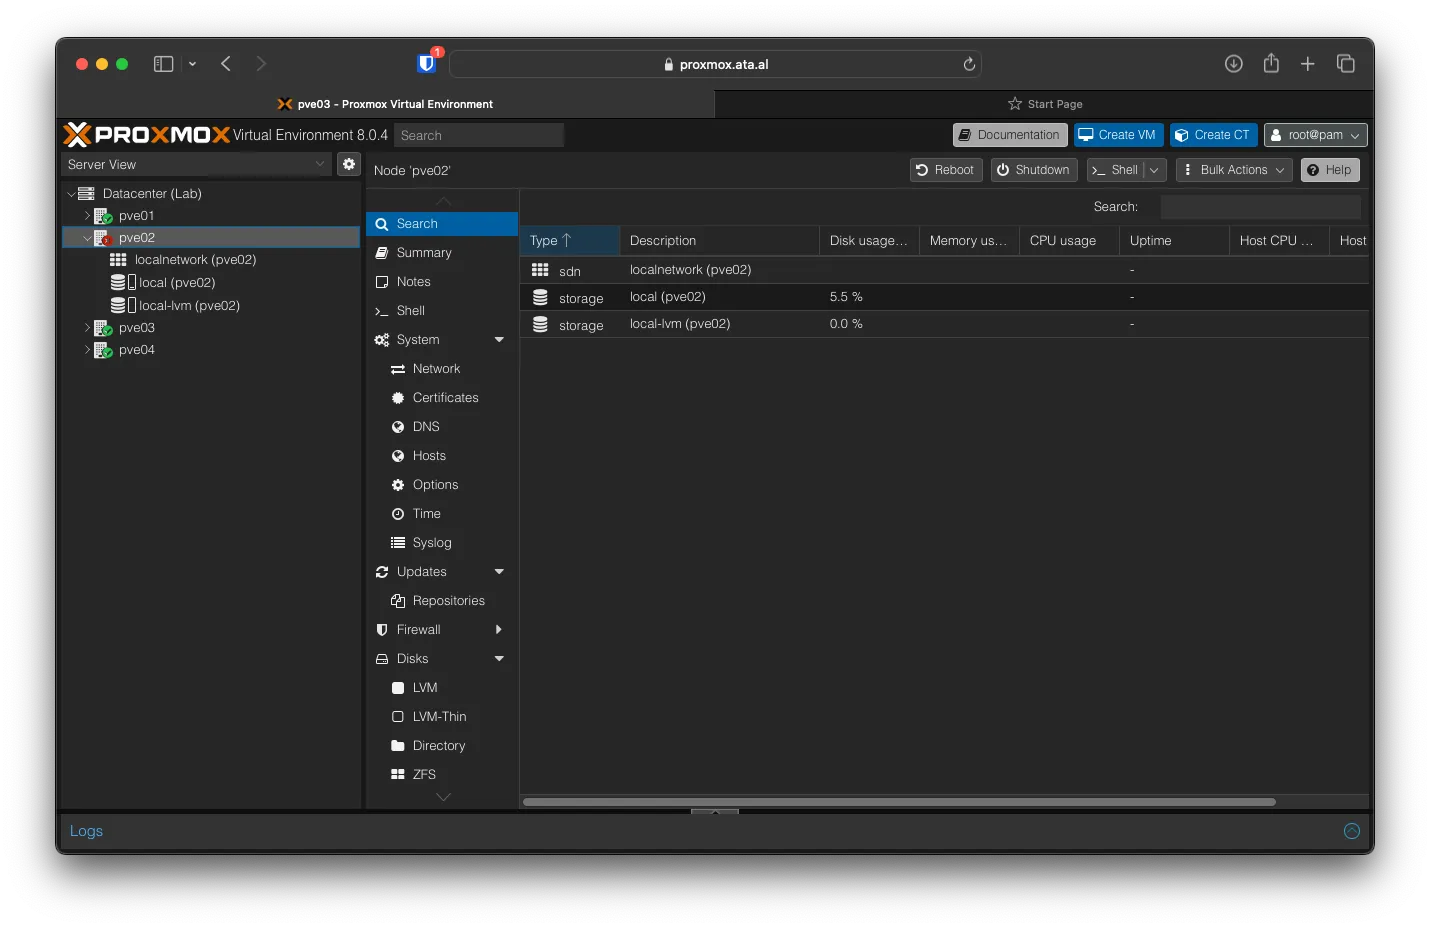This screenshot has height=928, width=1430.
Task: Open the Search menu item
Action: pos(442,224)
